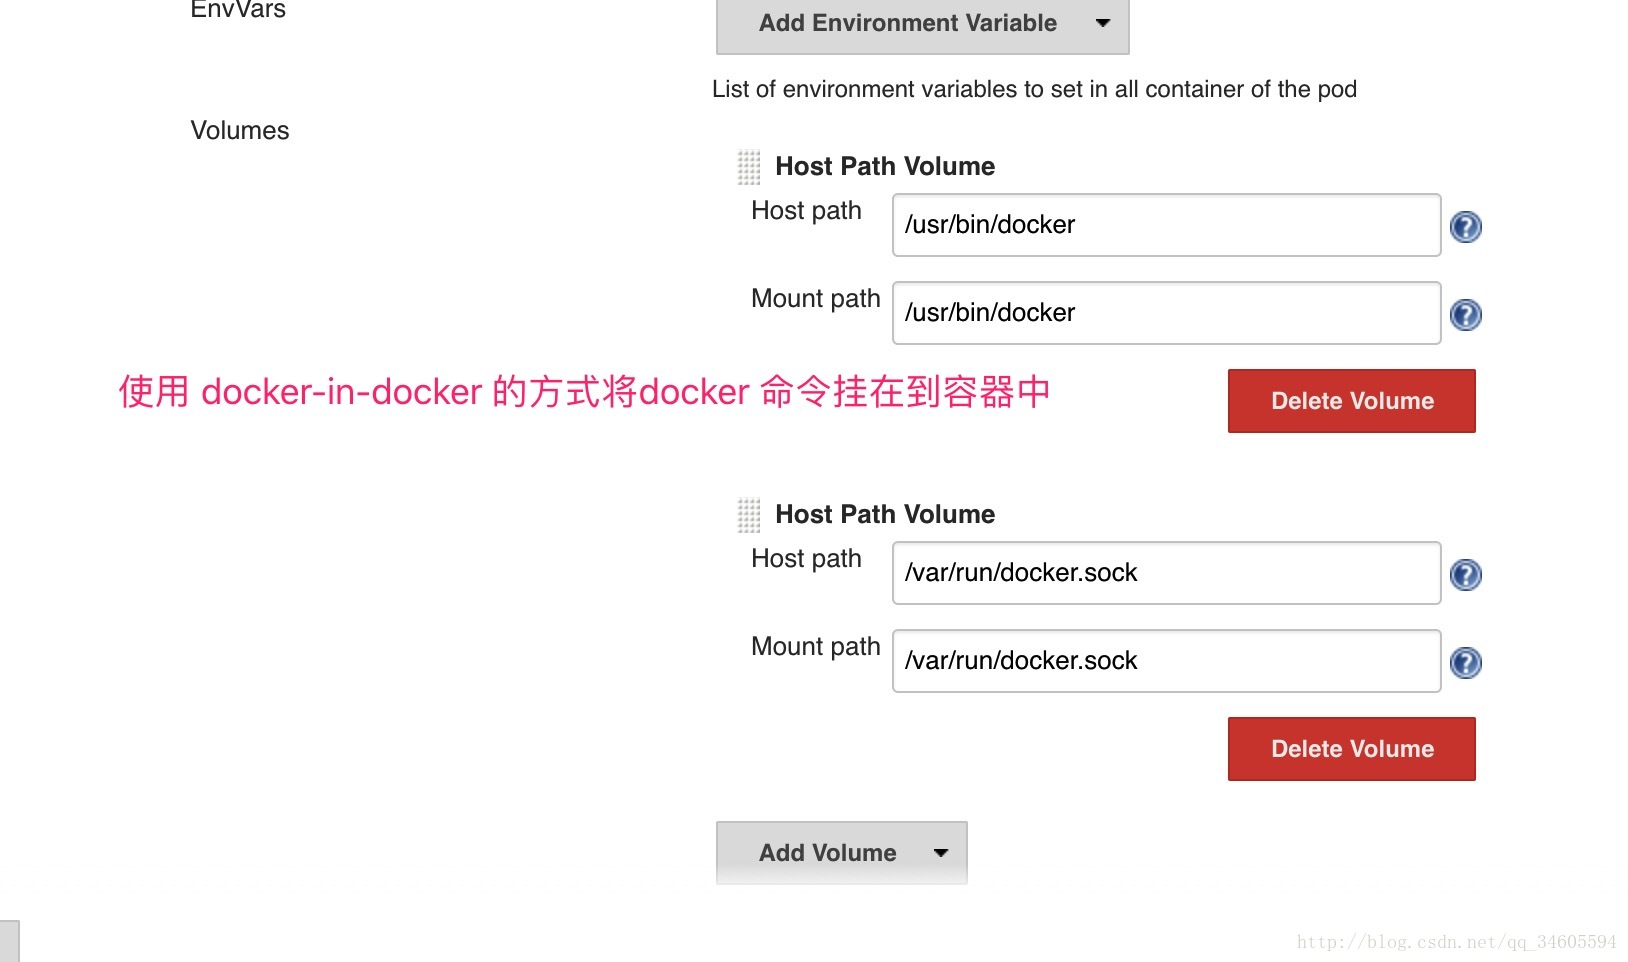Click the EnvVars section label

[238, 10]
